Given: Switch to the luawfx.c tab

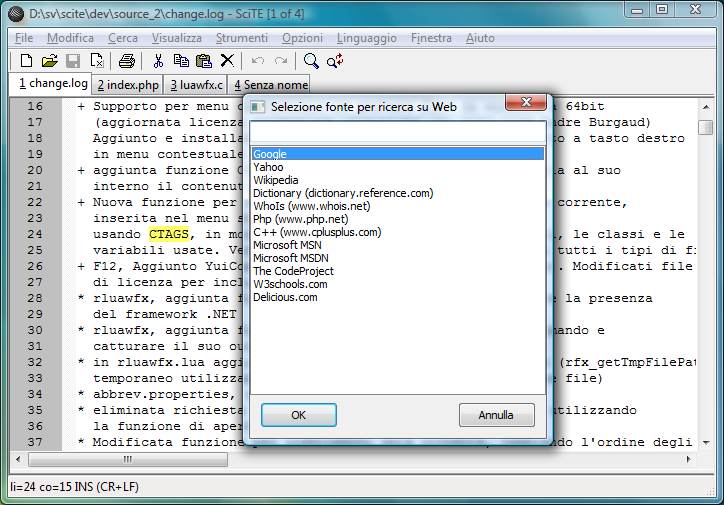Looking at the screenshot, I should pyautogui.click(x=197, y=85).
